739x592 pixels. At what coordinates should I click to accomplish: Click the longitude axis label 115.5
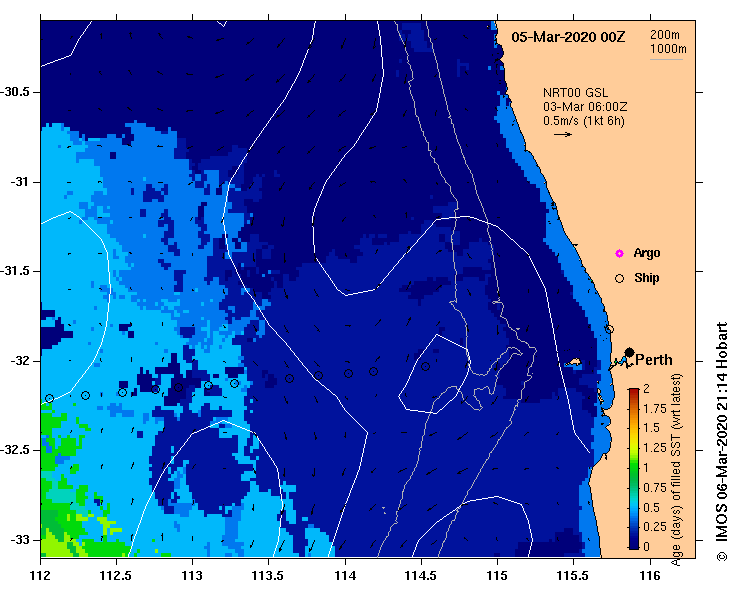coord(574,576)
